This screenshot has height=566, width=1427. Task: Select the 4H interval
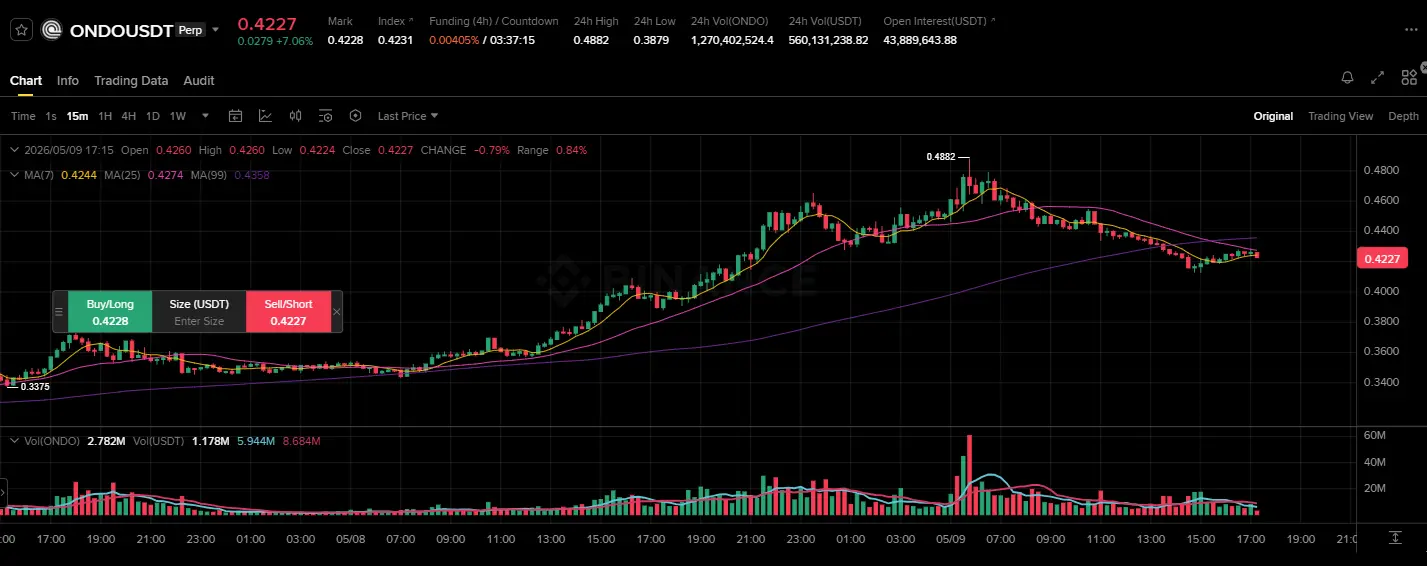[129, 116]
